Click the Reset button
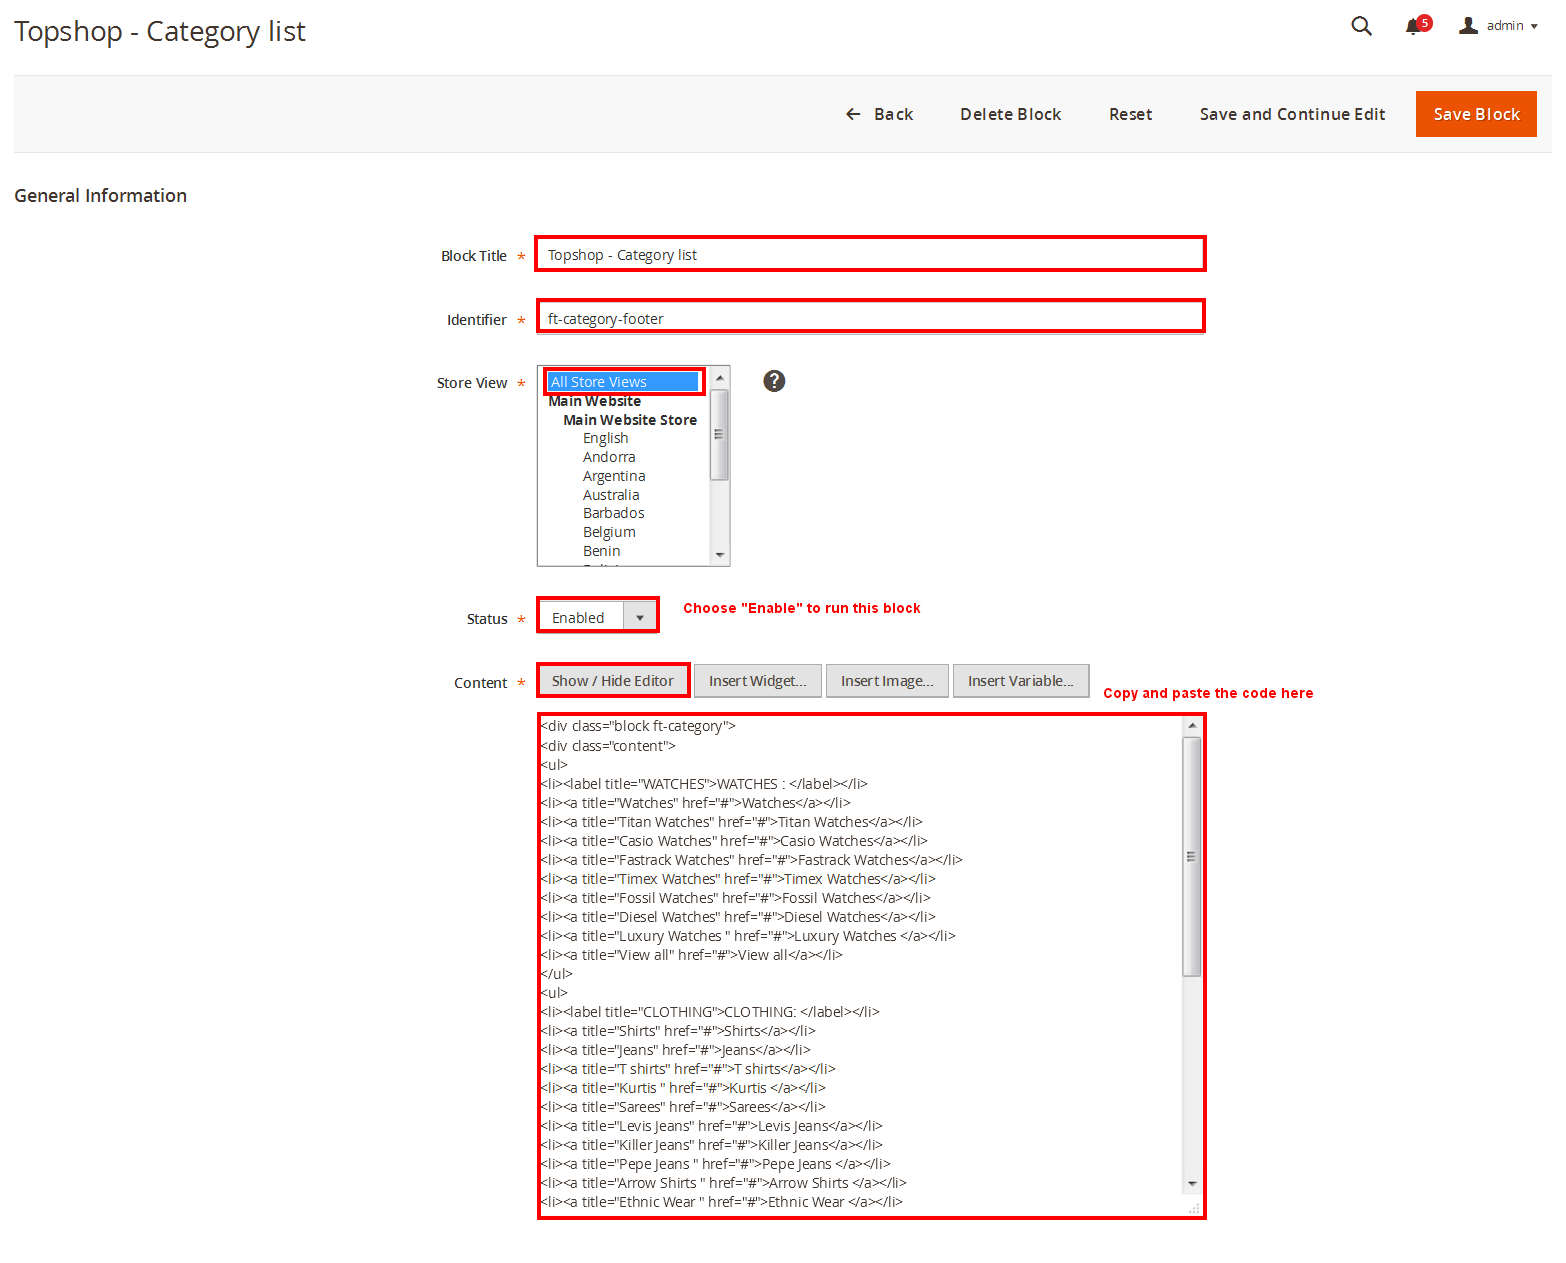 tap(1130, 114)
